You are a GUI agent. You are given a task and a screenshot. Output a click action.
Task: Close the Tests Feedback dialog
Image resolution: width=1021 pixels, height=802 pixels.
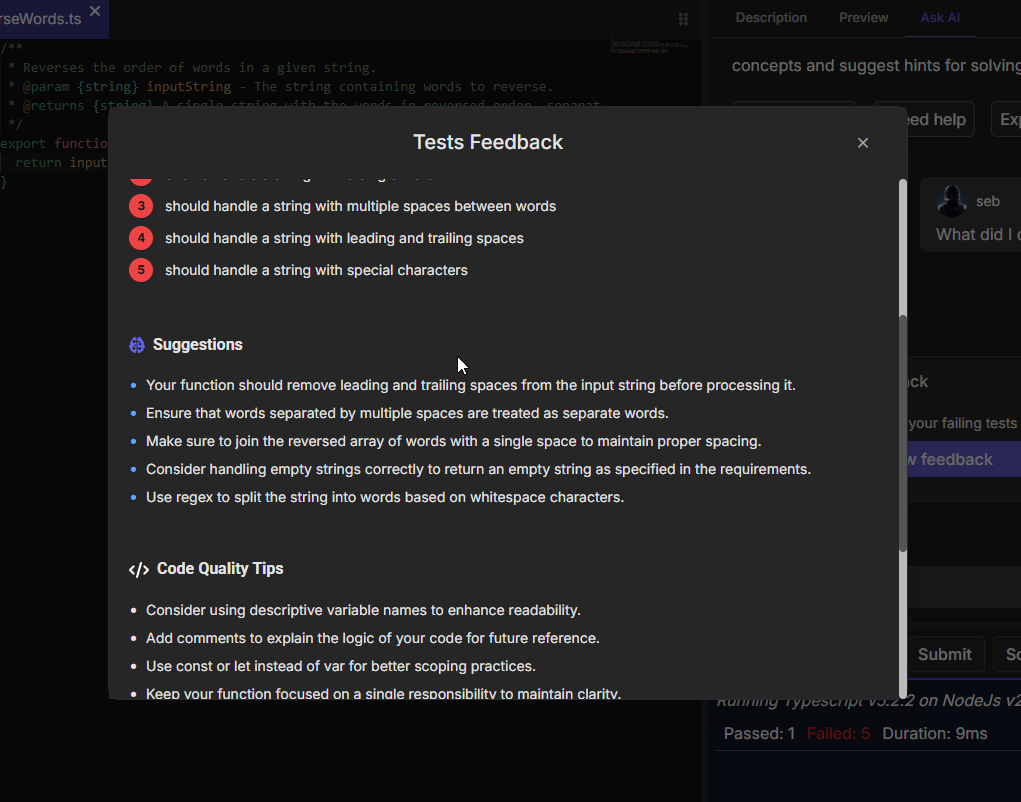coord(863,143)
